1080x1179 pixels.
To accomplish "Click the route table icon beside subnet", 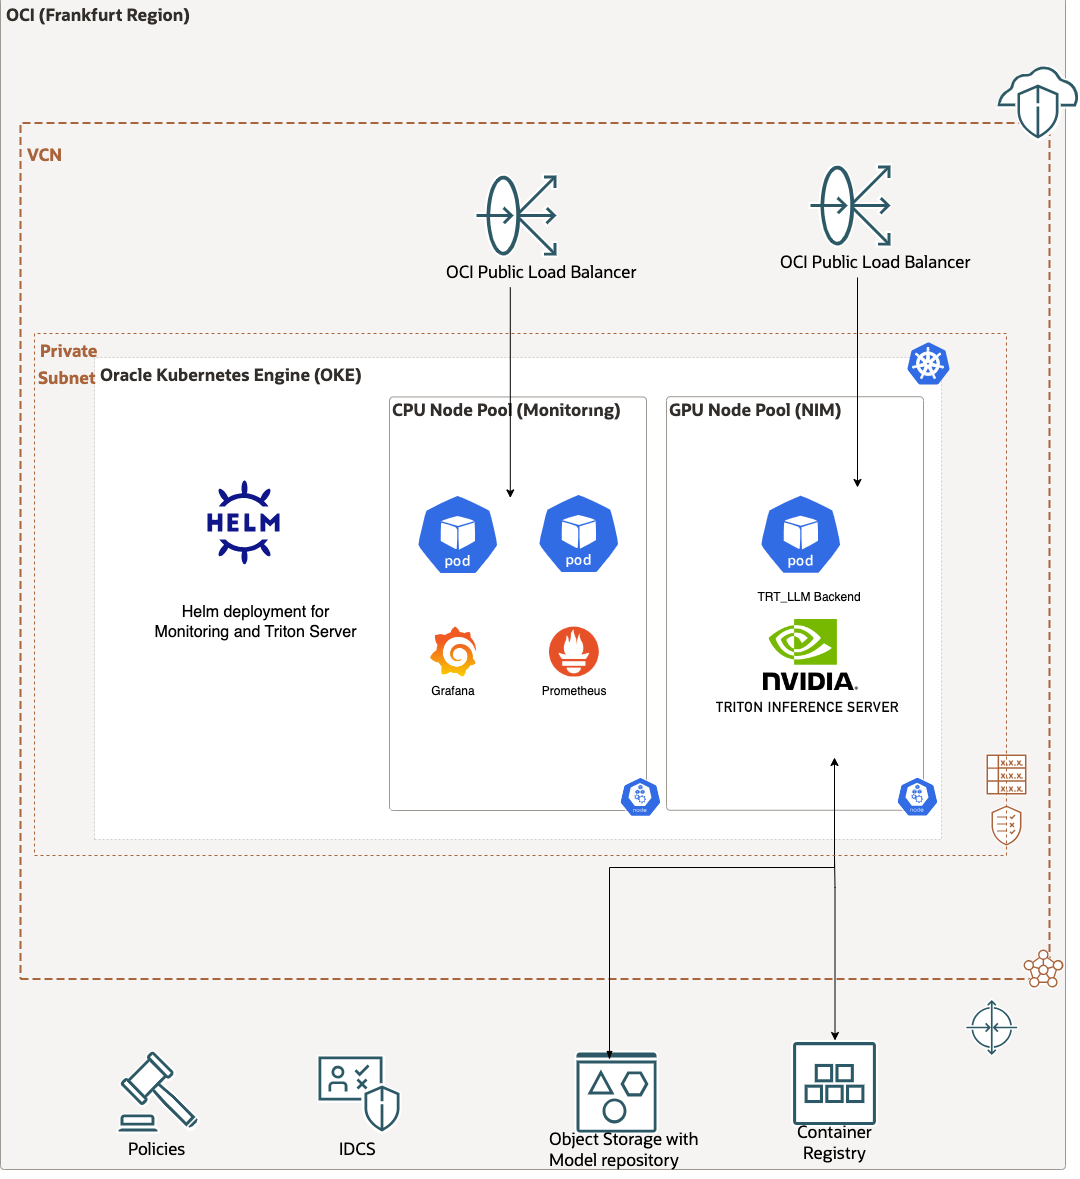I will (x=1006, y=774).
